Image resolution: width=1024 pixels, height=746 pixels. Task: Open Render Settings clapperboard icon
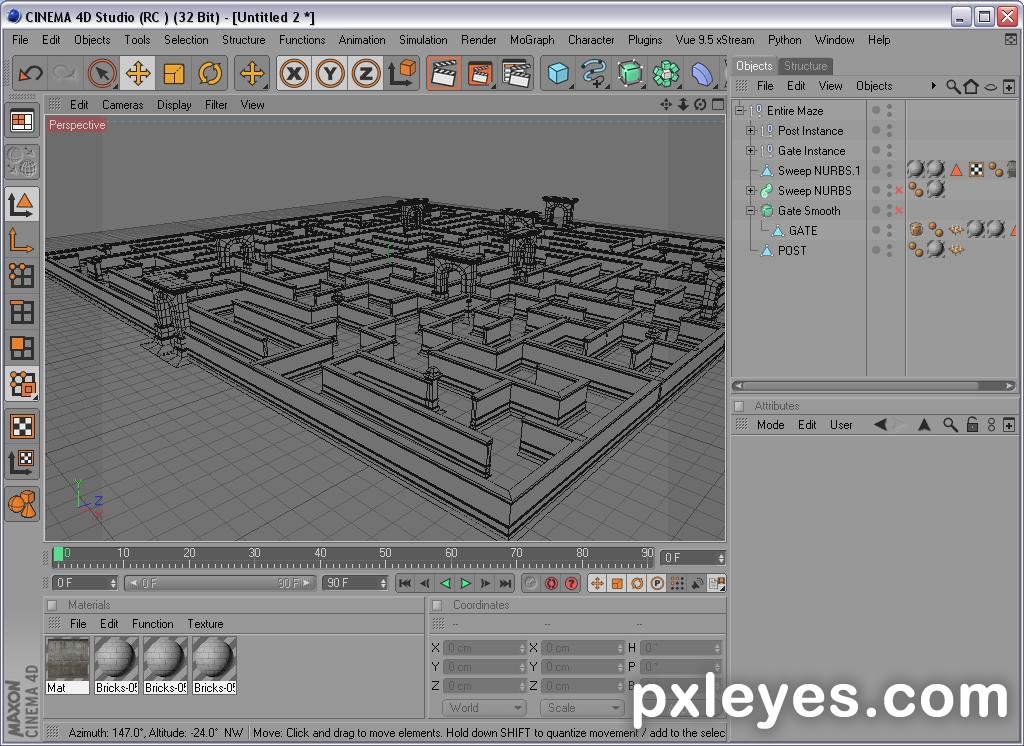[517, 73]
